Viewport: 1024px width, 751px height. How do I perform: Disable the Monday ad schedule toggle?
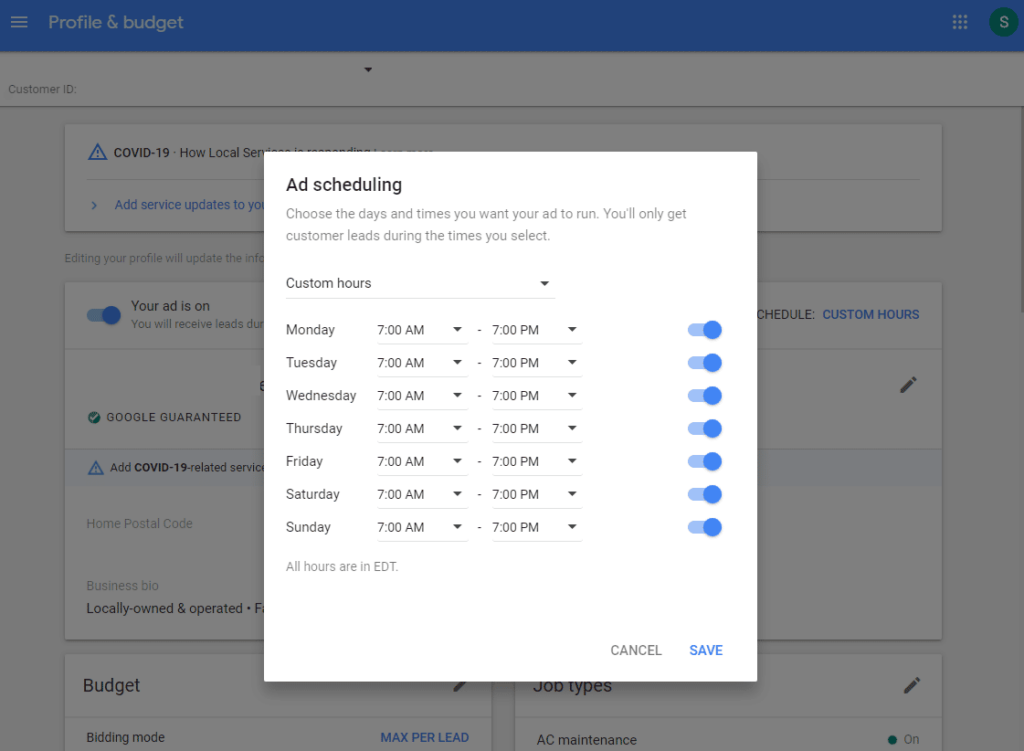click(x=704, y=329)
